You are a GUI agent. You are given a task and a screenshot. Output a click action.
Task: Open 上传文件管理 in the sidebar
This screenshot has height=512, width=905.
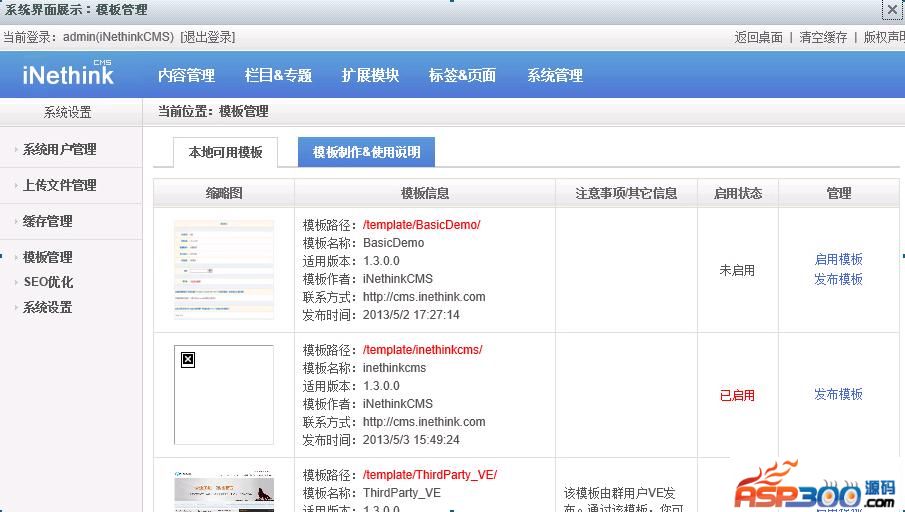pos(59,185)
